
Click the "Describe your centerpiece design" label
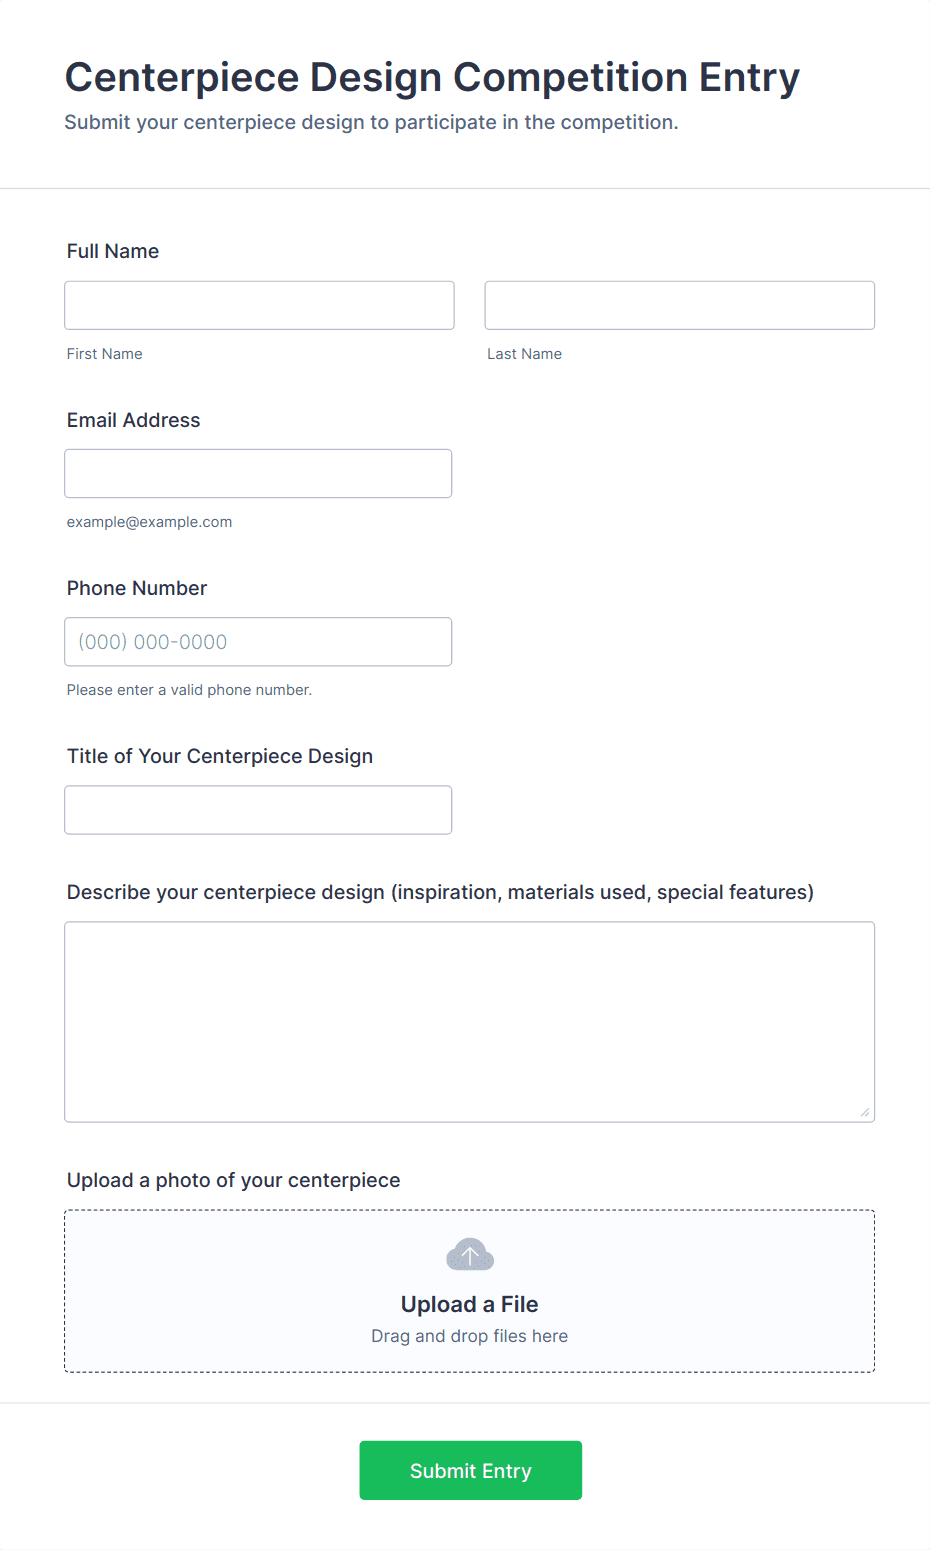(440, 892)
